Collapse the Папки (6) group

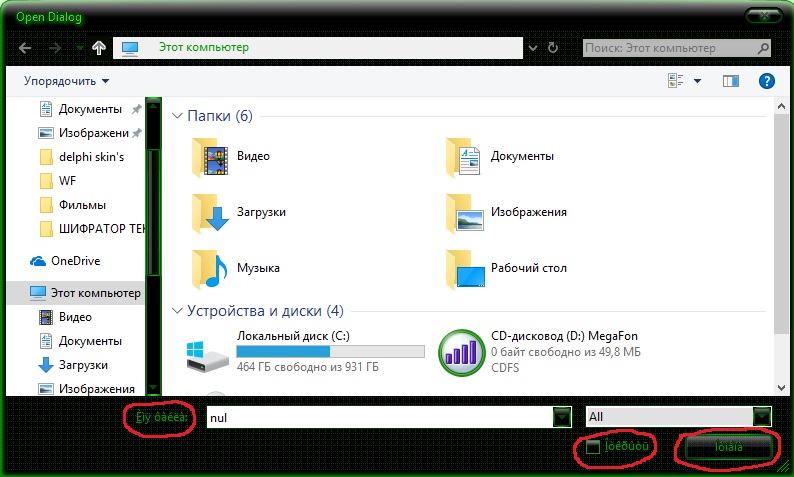pos(178,117)
